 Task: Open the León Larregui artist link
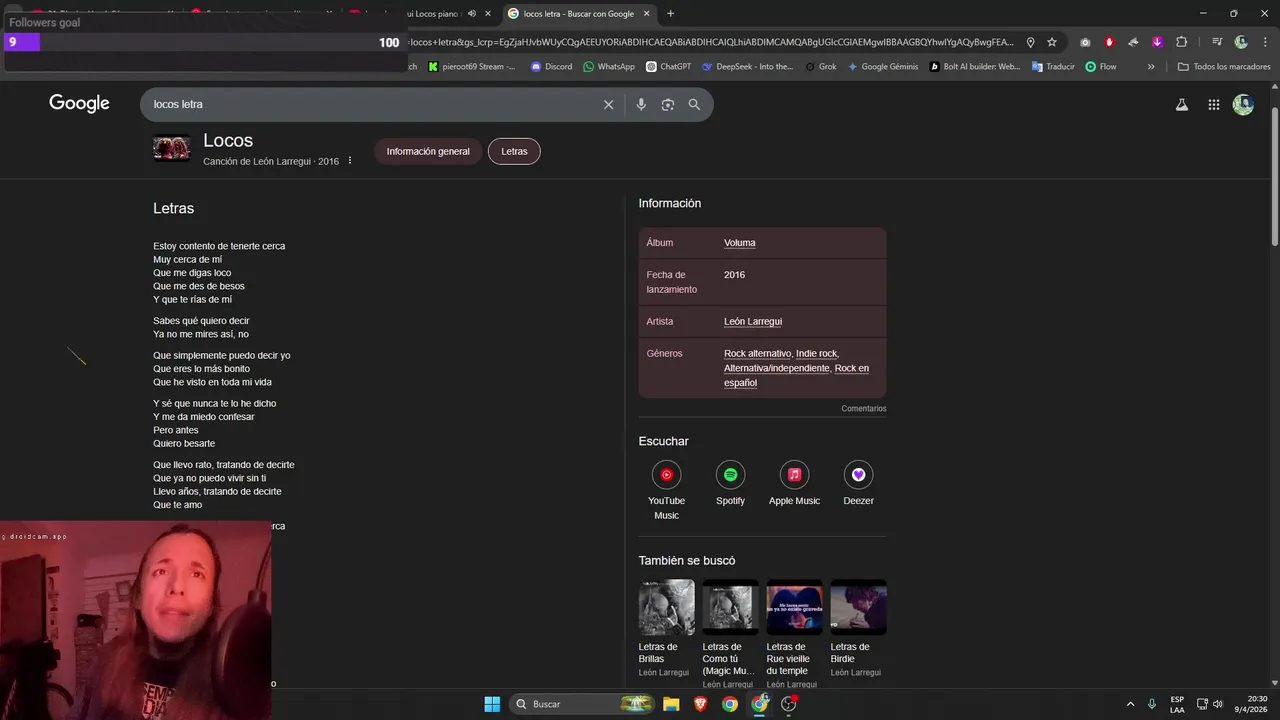point(753,322)
